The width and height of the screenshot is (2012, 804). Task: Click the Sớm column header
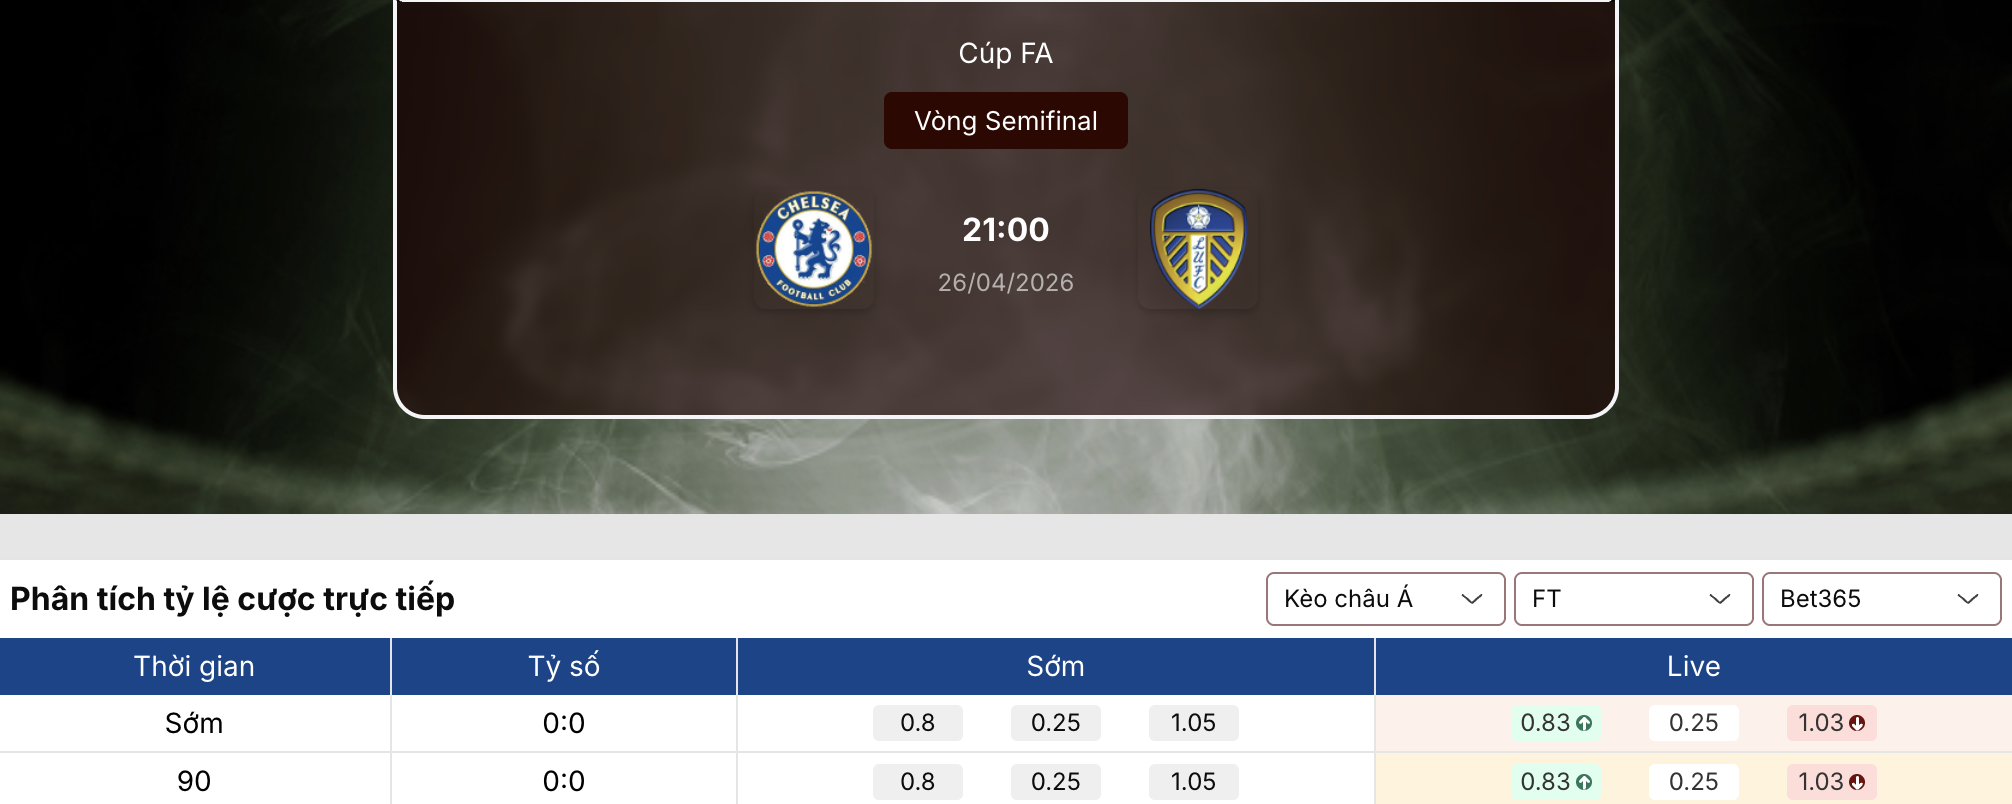tap(1055, 666)
